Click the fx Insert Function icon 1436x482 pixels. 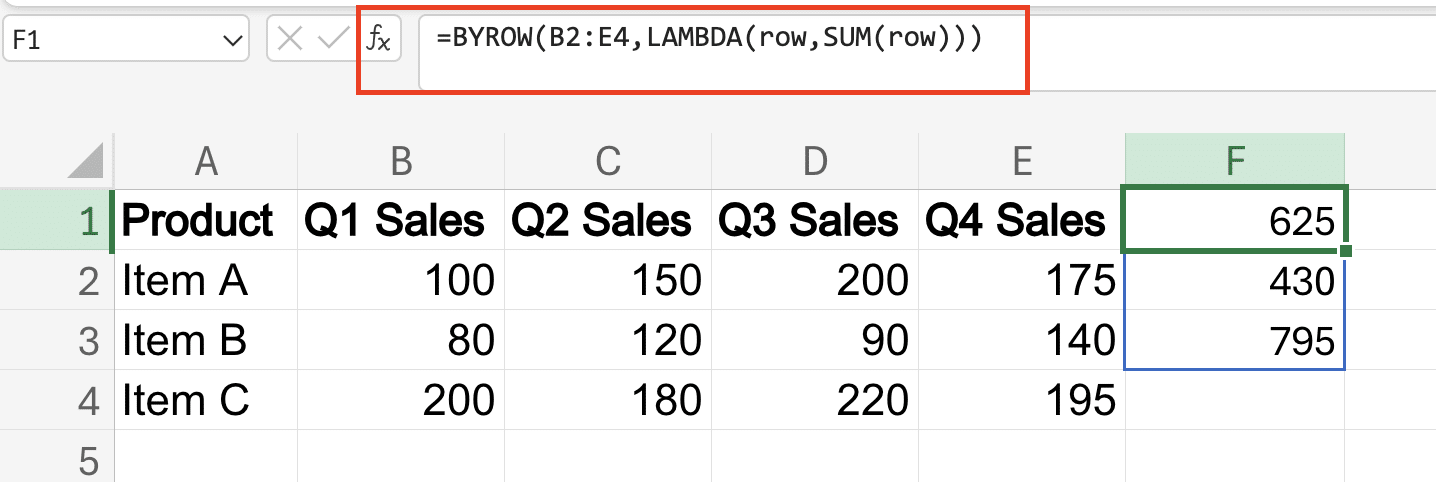379,40
